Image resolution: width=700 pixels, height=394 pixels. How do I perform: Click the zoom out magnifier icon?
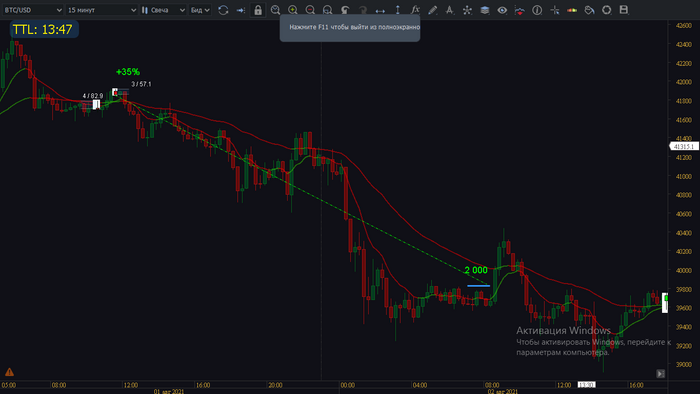[310, 10]
